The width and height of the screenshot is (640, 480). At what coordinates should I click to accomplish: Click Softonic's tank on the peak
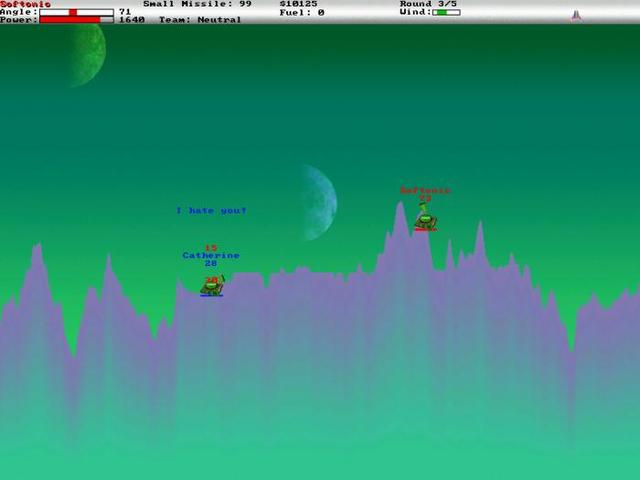pos(425,221)
